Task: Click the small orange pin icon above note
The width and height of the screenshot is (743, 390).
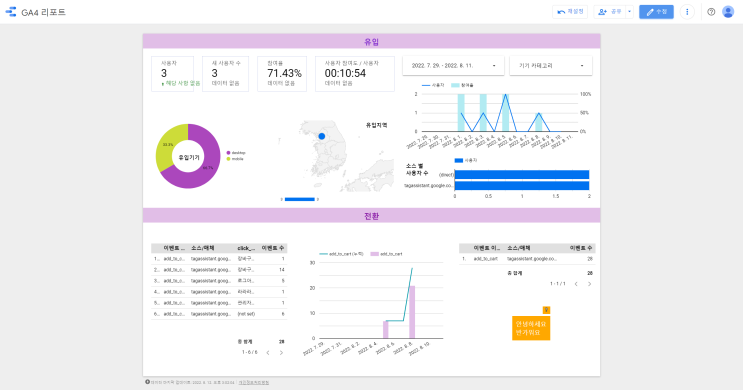Action: 546,310
